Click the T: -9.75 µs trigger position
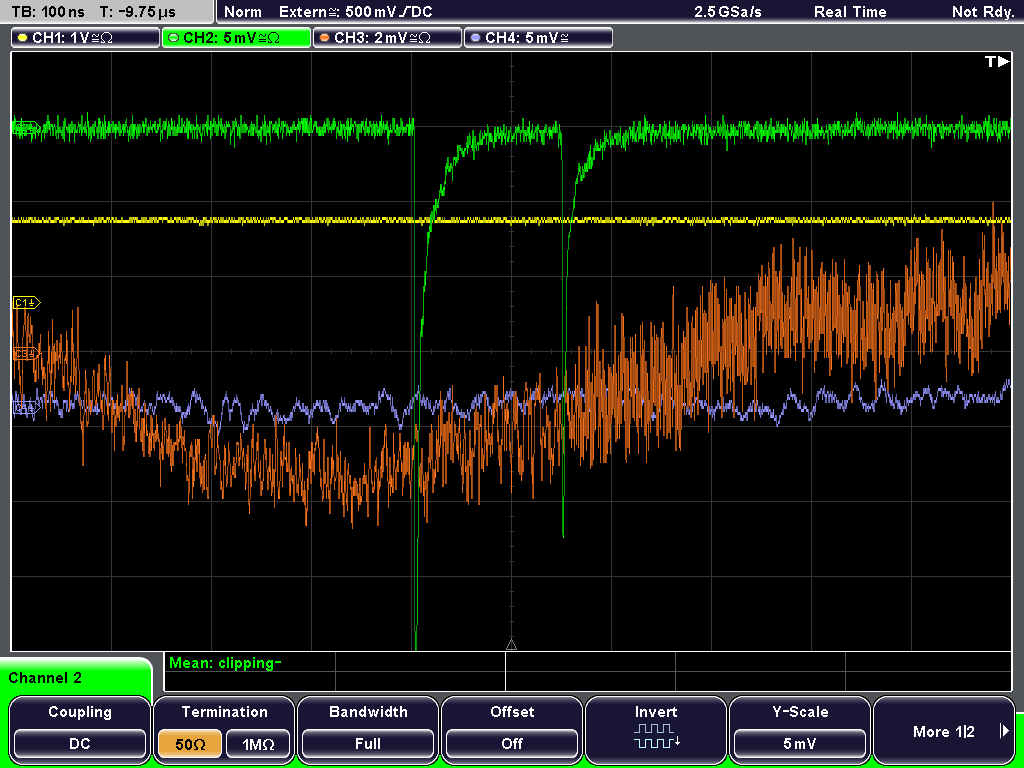Viewport: 1024px width, 768px height. point(138,12)
